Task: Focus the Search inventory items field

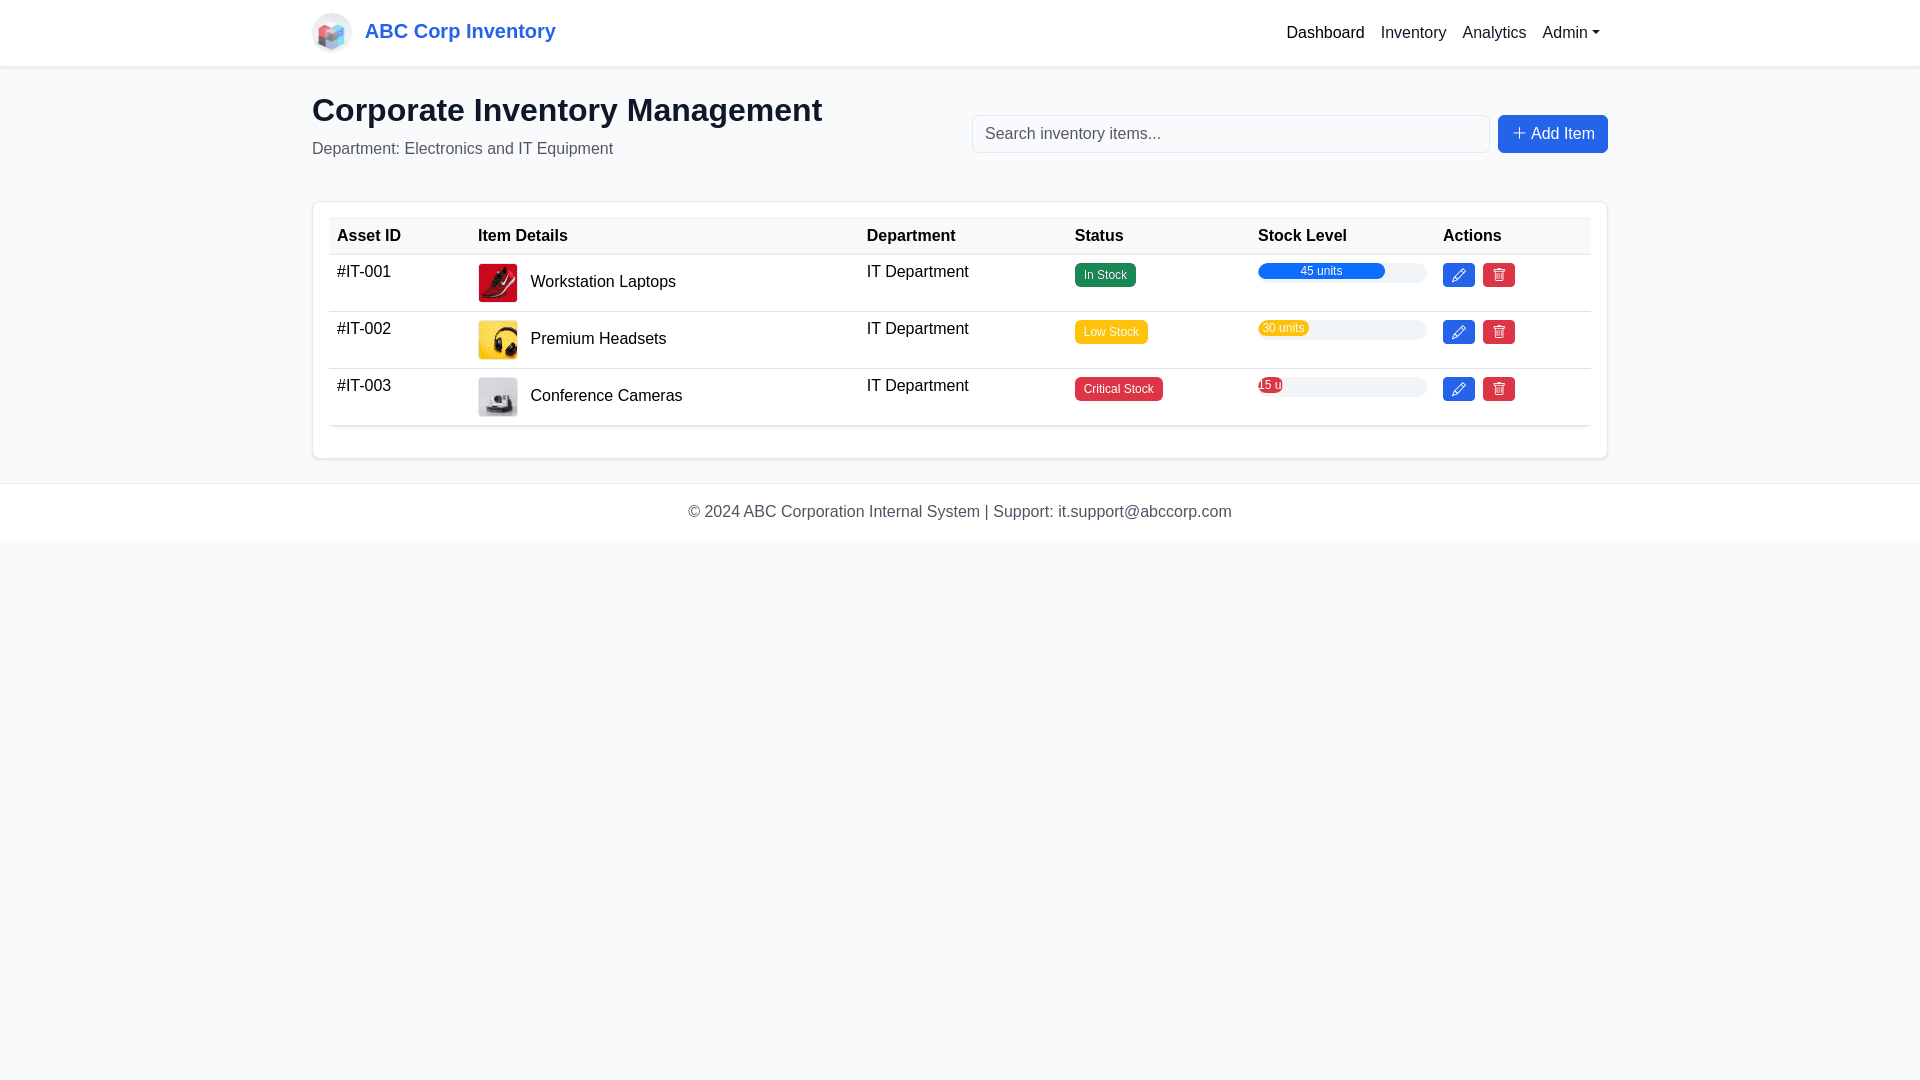Action: [x=1230, y=134]
